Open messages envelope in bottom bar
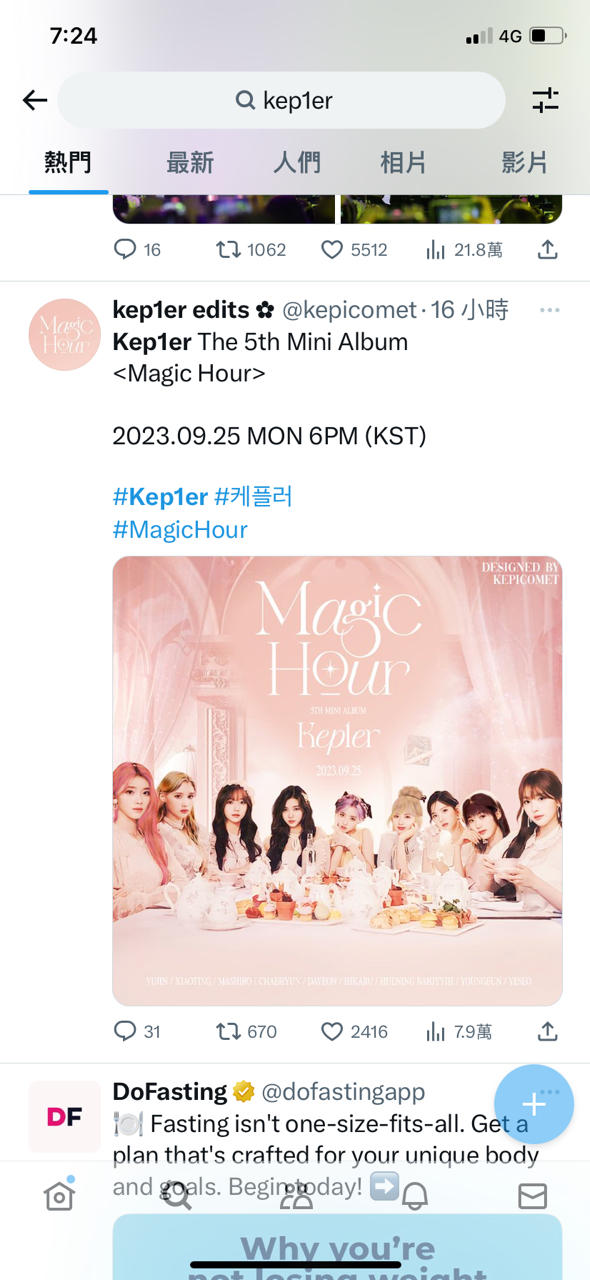This screenshot has height=1280, width=590. [533, 1196]
